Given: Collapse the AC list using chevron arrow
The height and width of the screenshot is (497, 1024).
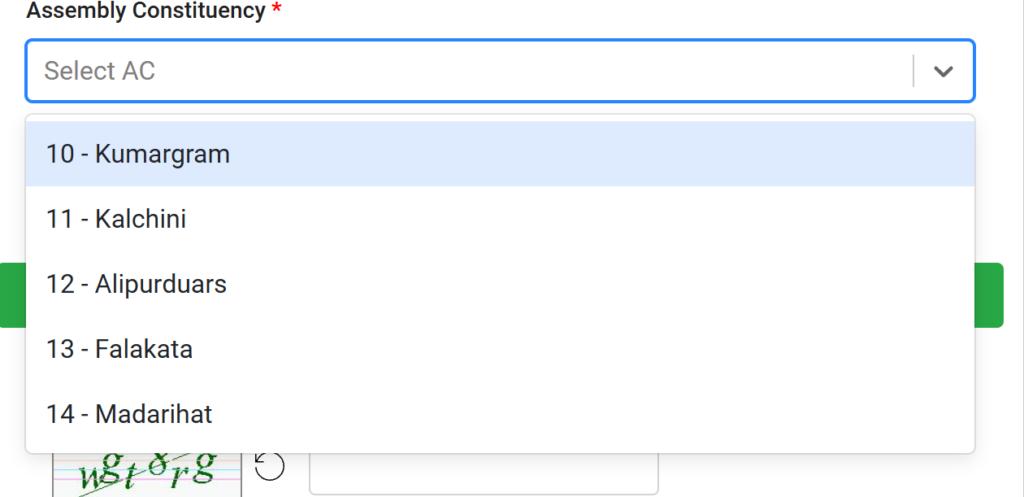Looking at the screenshot, I should coord(943,71).
